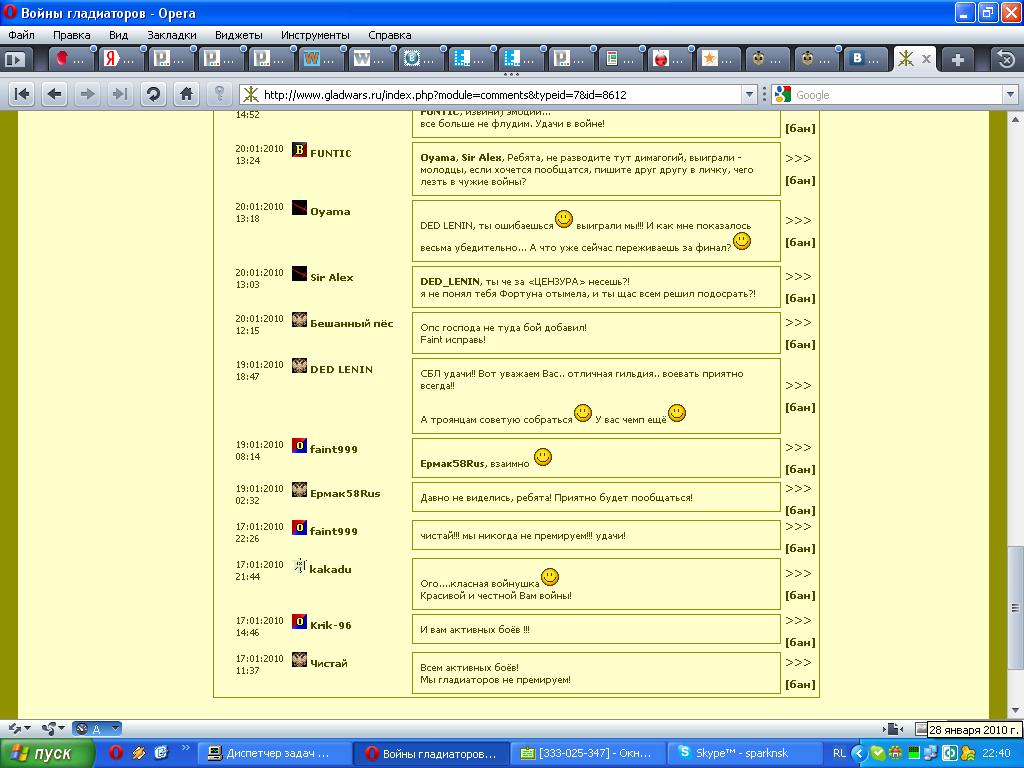Open the Google search engine dropdown
1024x768 pixels.
coord(782,95)
